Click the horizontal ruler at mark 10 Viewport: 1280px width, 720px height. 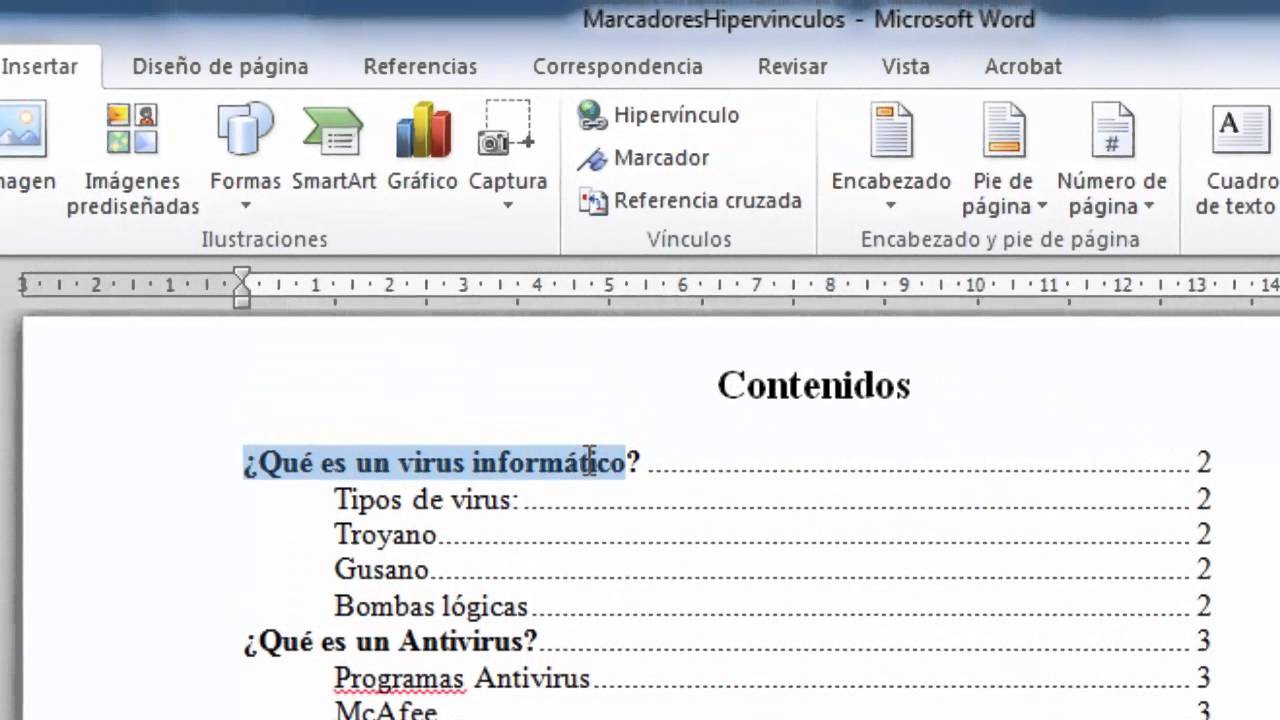point(974,286)
